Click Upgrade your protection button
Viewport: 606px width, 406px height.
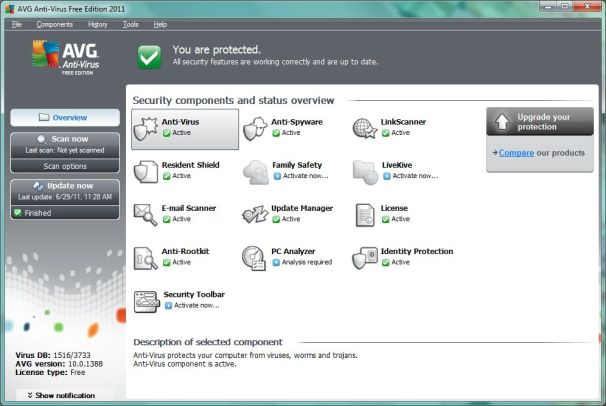point(540,121)
